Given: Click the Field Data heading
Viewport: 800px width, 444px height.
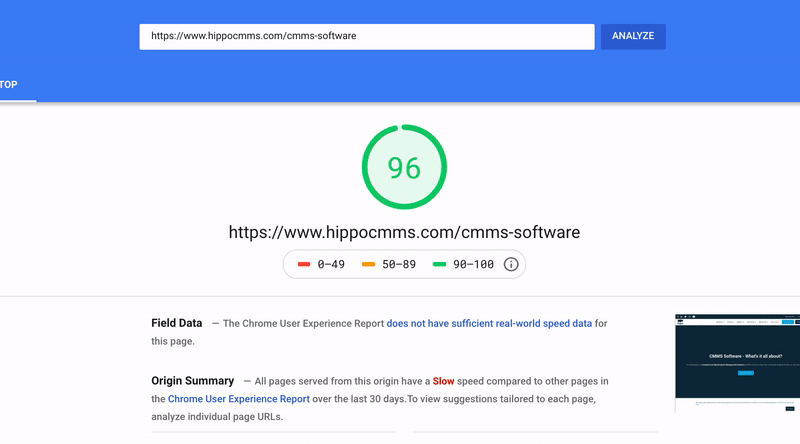Looking at the screenshot, I should [x=177, y=323].
